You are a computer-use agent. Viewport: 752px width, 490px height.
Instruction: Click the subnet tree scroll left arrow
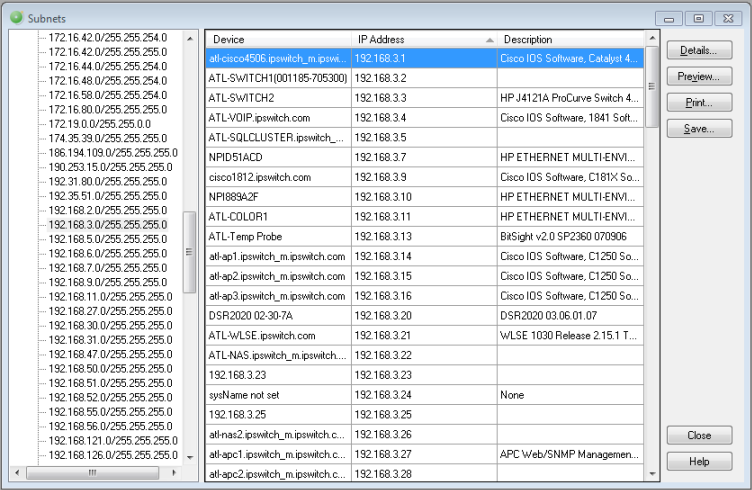pyautogui.click(x=17, y=473)
